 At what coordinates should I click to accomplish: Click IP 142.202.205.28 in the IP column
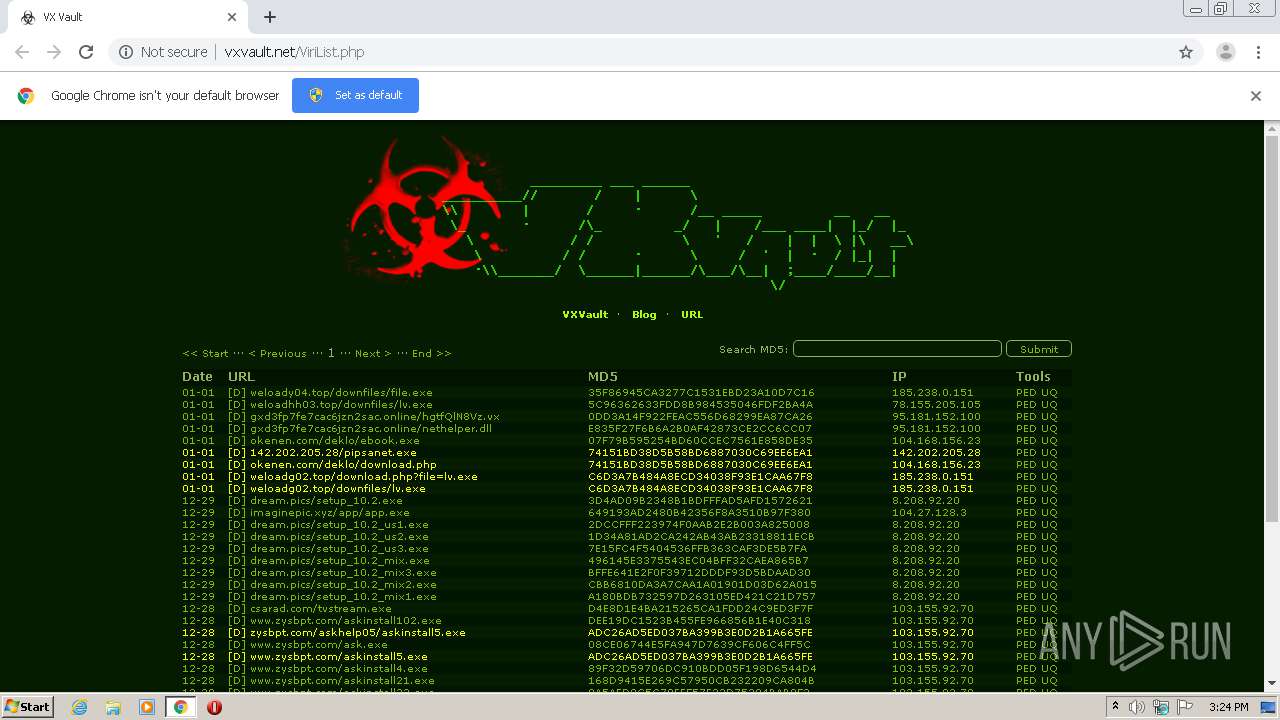tap(936, 453)
